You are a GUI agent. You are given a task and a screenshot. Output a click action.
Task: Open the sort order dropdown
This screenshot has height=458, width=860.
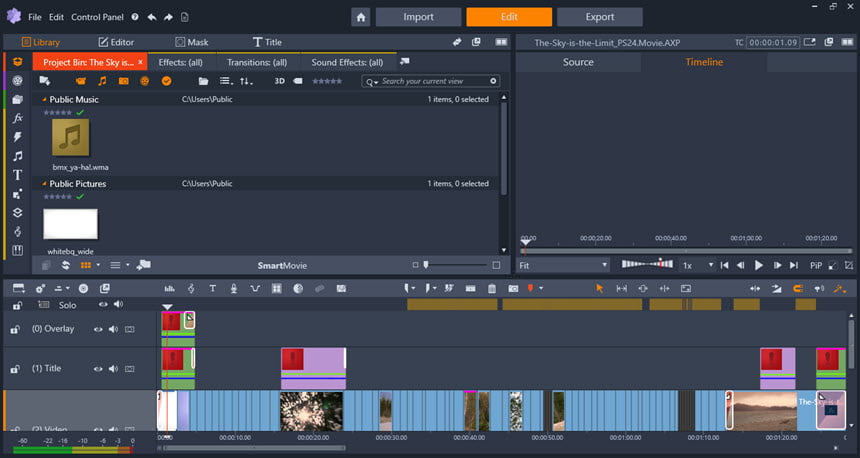click(246, 81)
